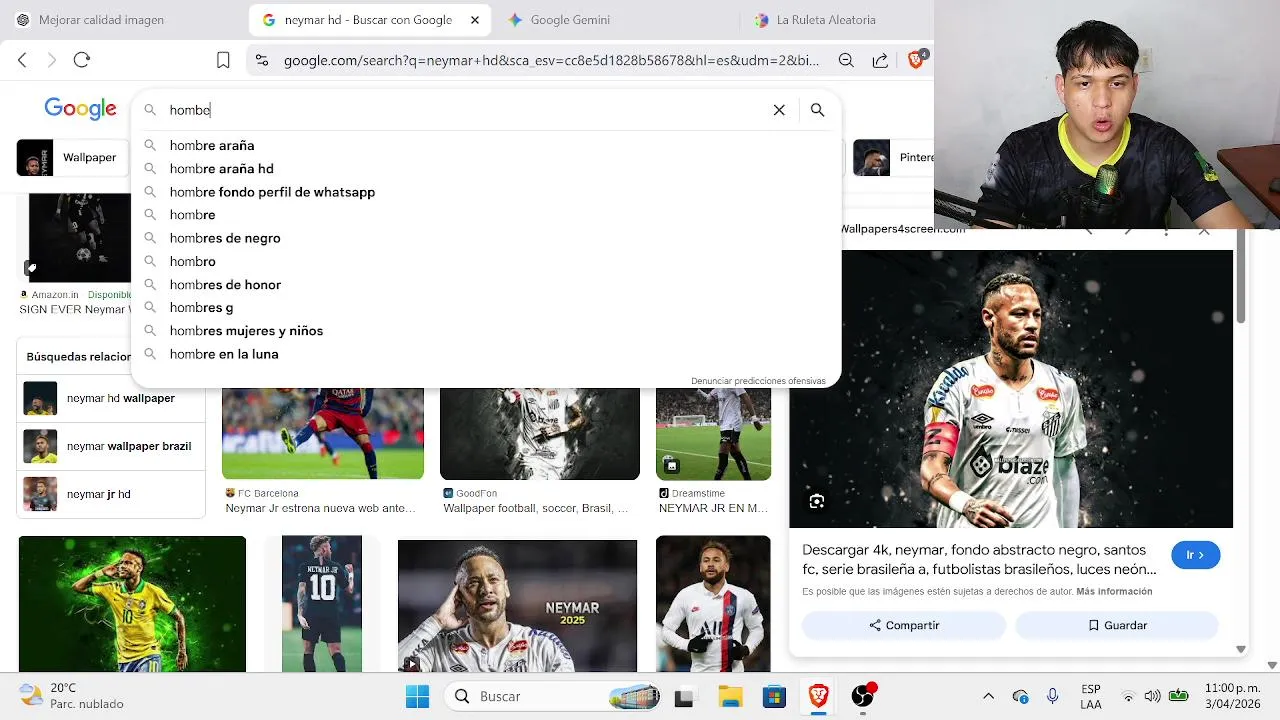This screenshot has height=720, width=1280.
Task: Pick the suggestion hombres de negro
Action: [485, 238]
